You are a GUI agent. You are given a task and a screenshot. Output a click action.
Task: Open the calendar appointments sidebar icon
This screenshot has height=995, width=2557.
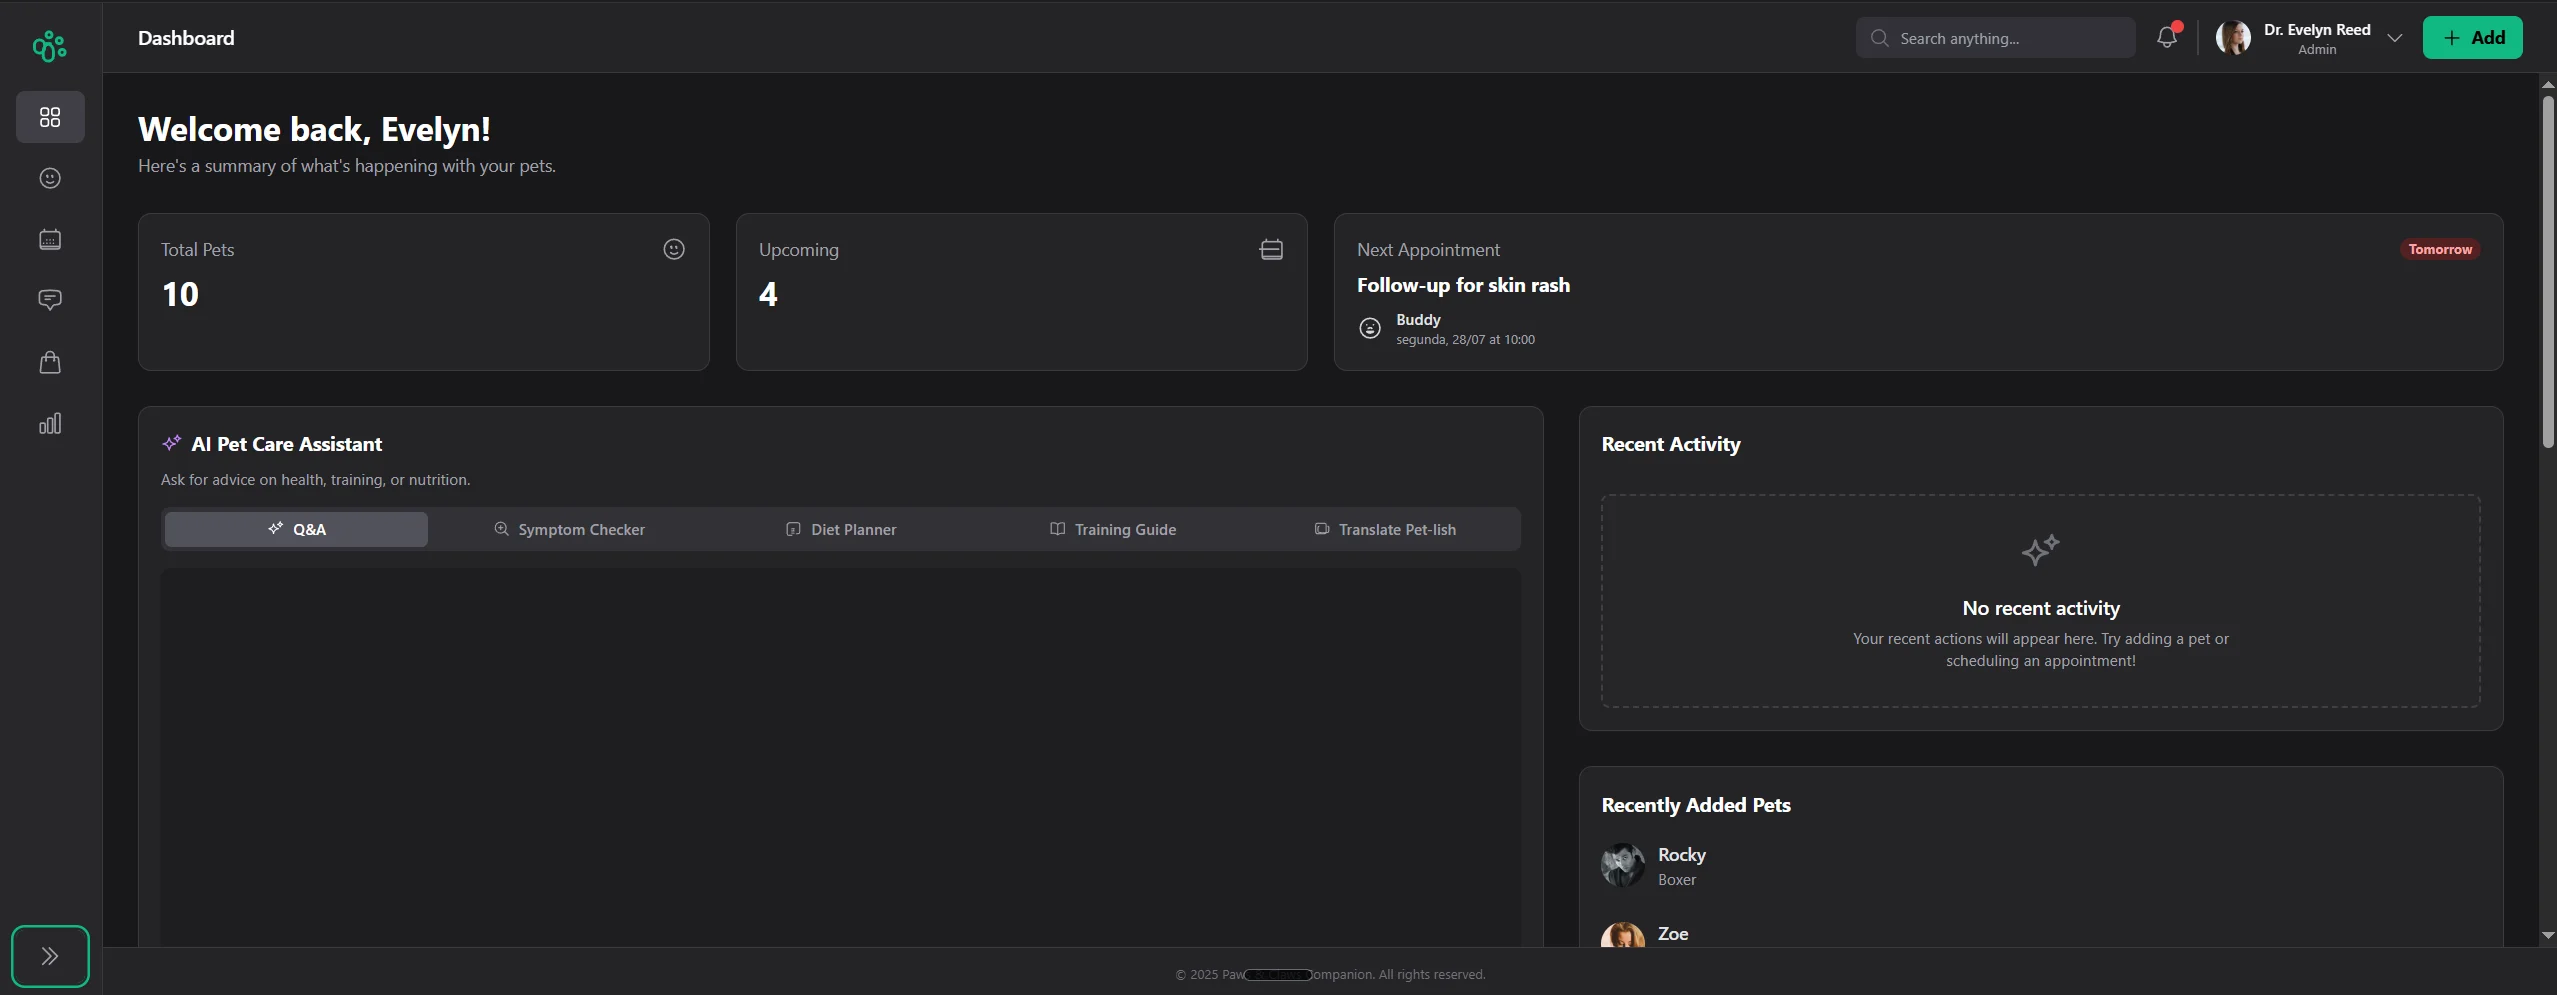(x=50, y=240)
